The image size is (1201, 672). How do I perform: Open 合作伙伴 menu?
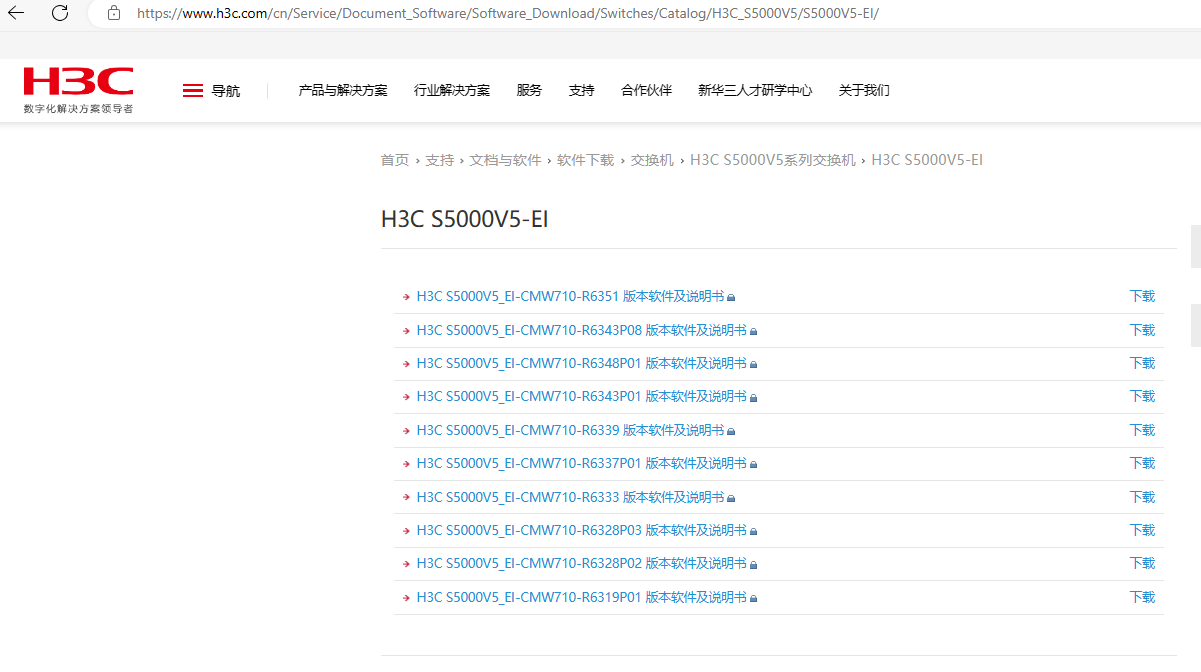(646, 90)
